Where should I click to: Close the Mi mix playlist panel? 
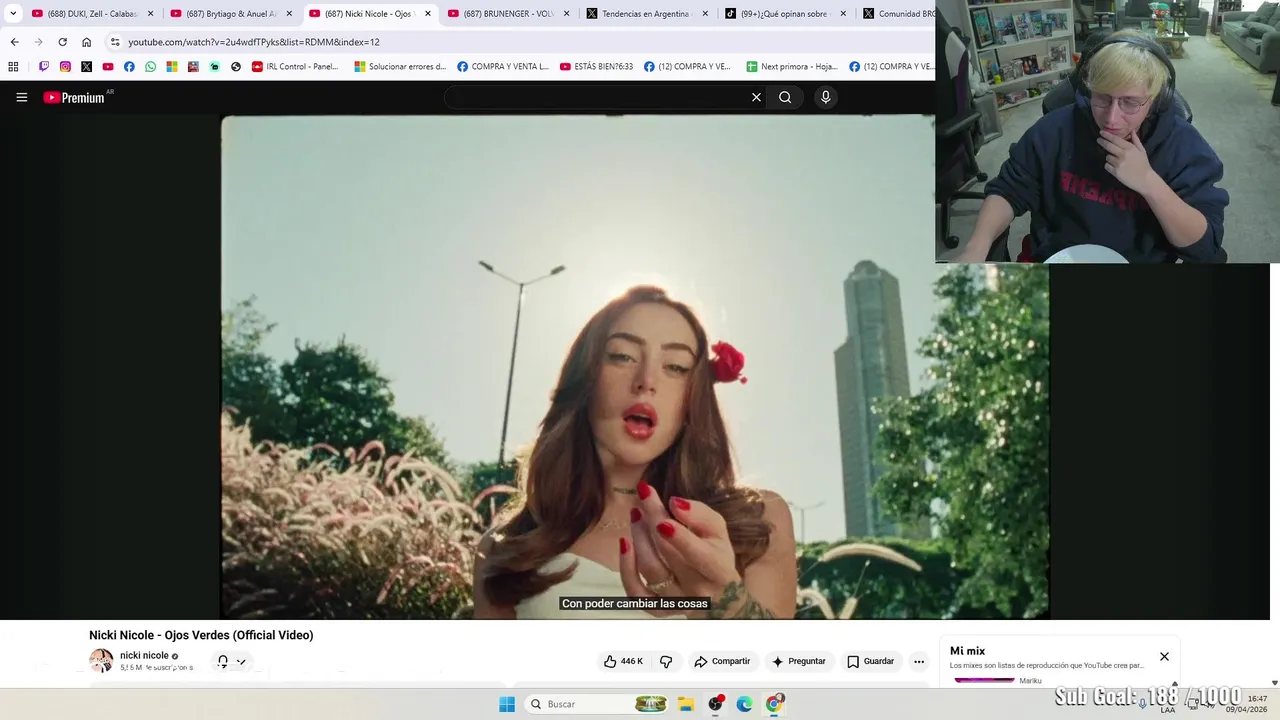click(x=1164, y=657)
